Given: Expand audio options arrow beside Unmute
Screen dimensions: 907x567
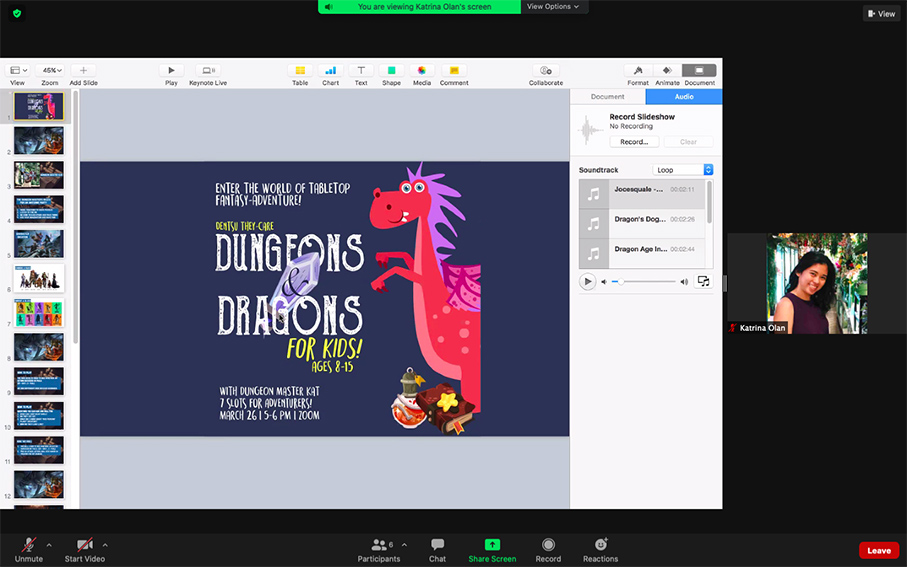Looking at the screenshot, I should (x=49, y=545).
